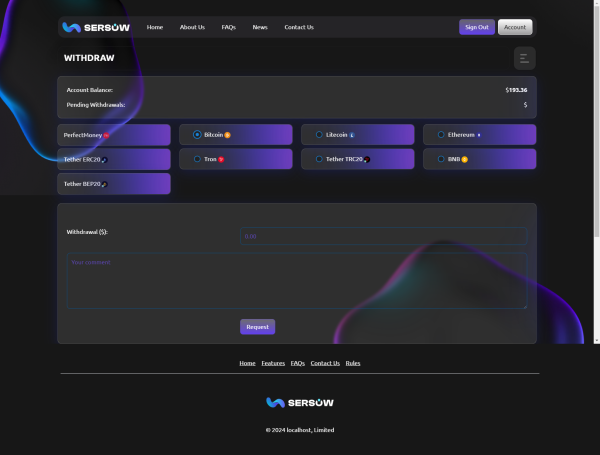The image size is (600, 455).
Task: Select the Tron radio button
Action: [x=197, y=159]
